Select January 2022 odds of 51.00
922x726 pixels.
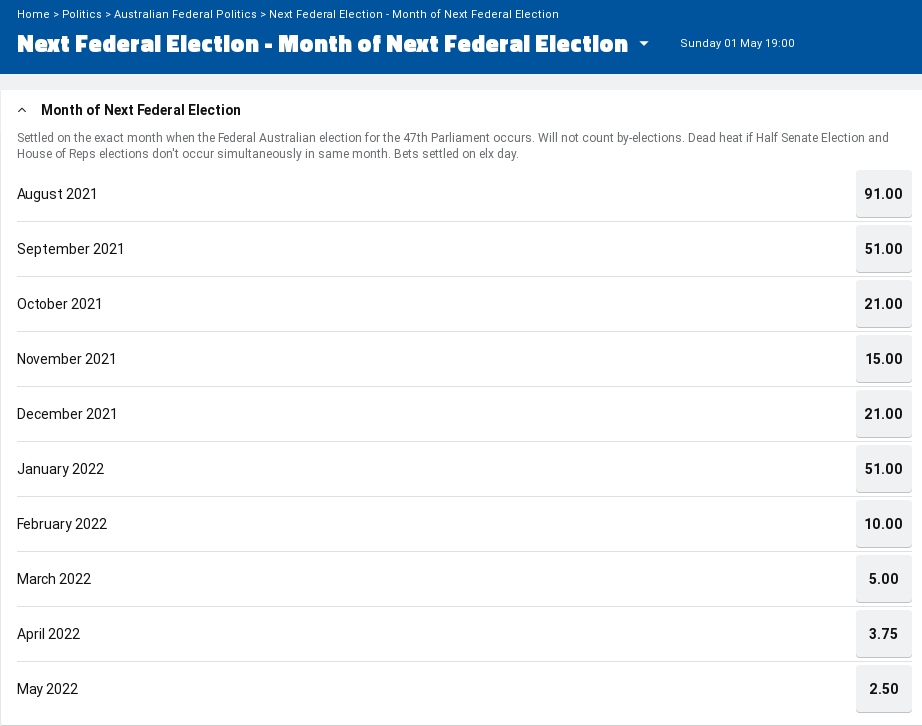point(883,469)
